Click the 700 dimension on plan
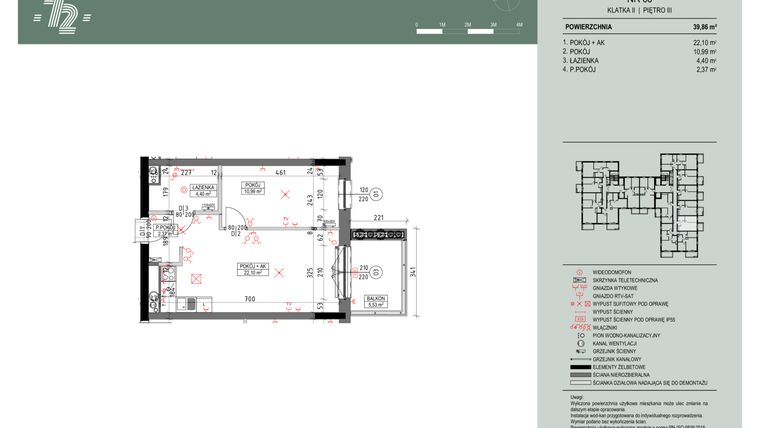760x428 pixels. click(x=250, y=299)
